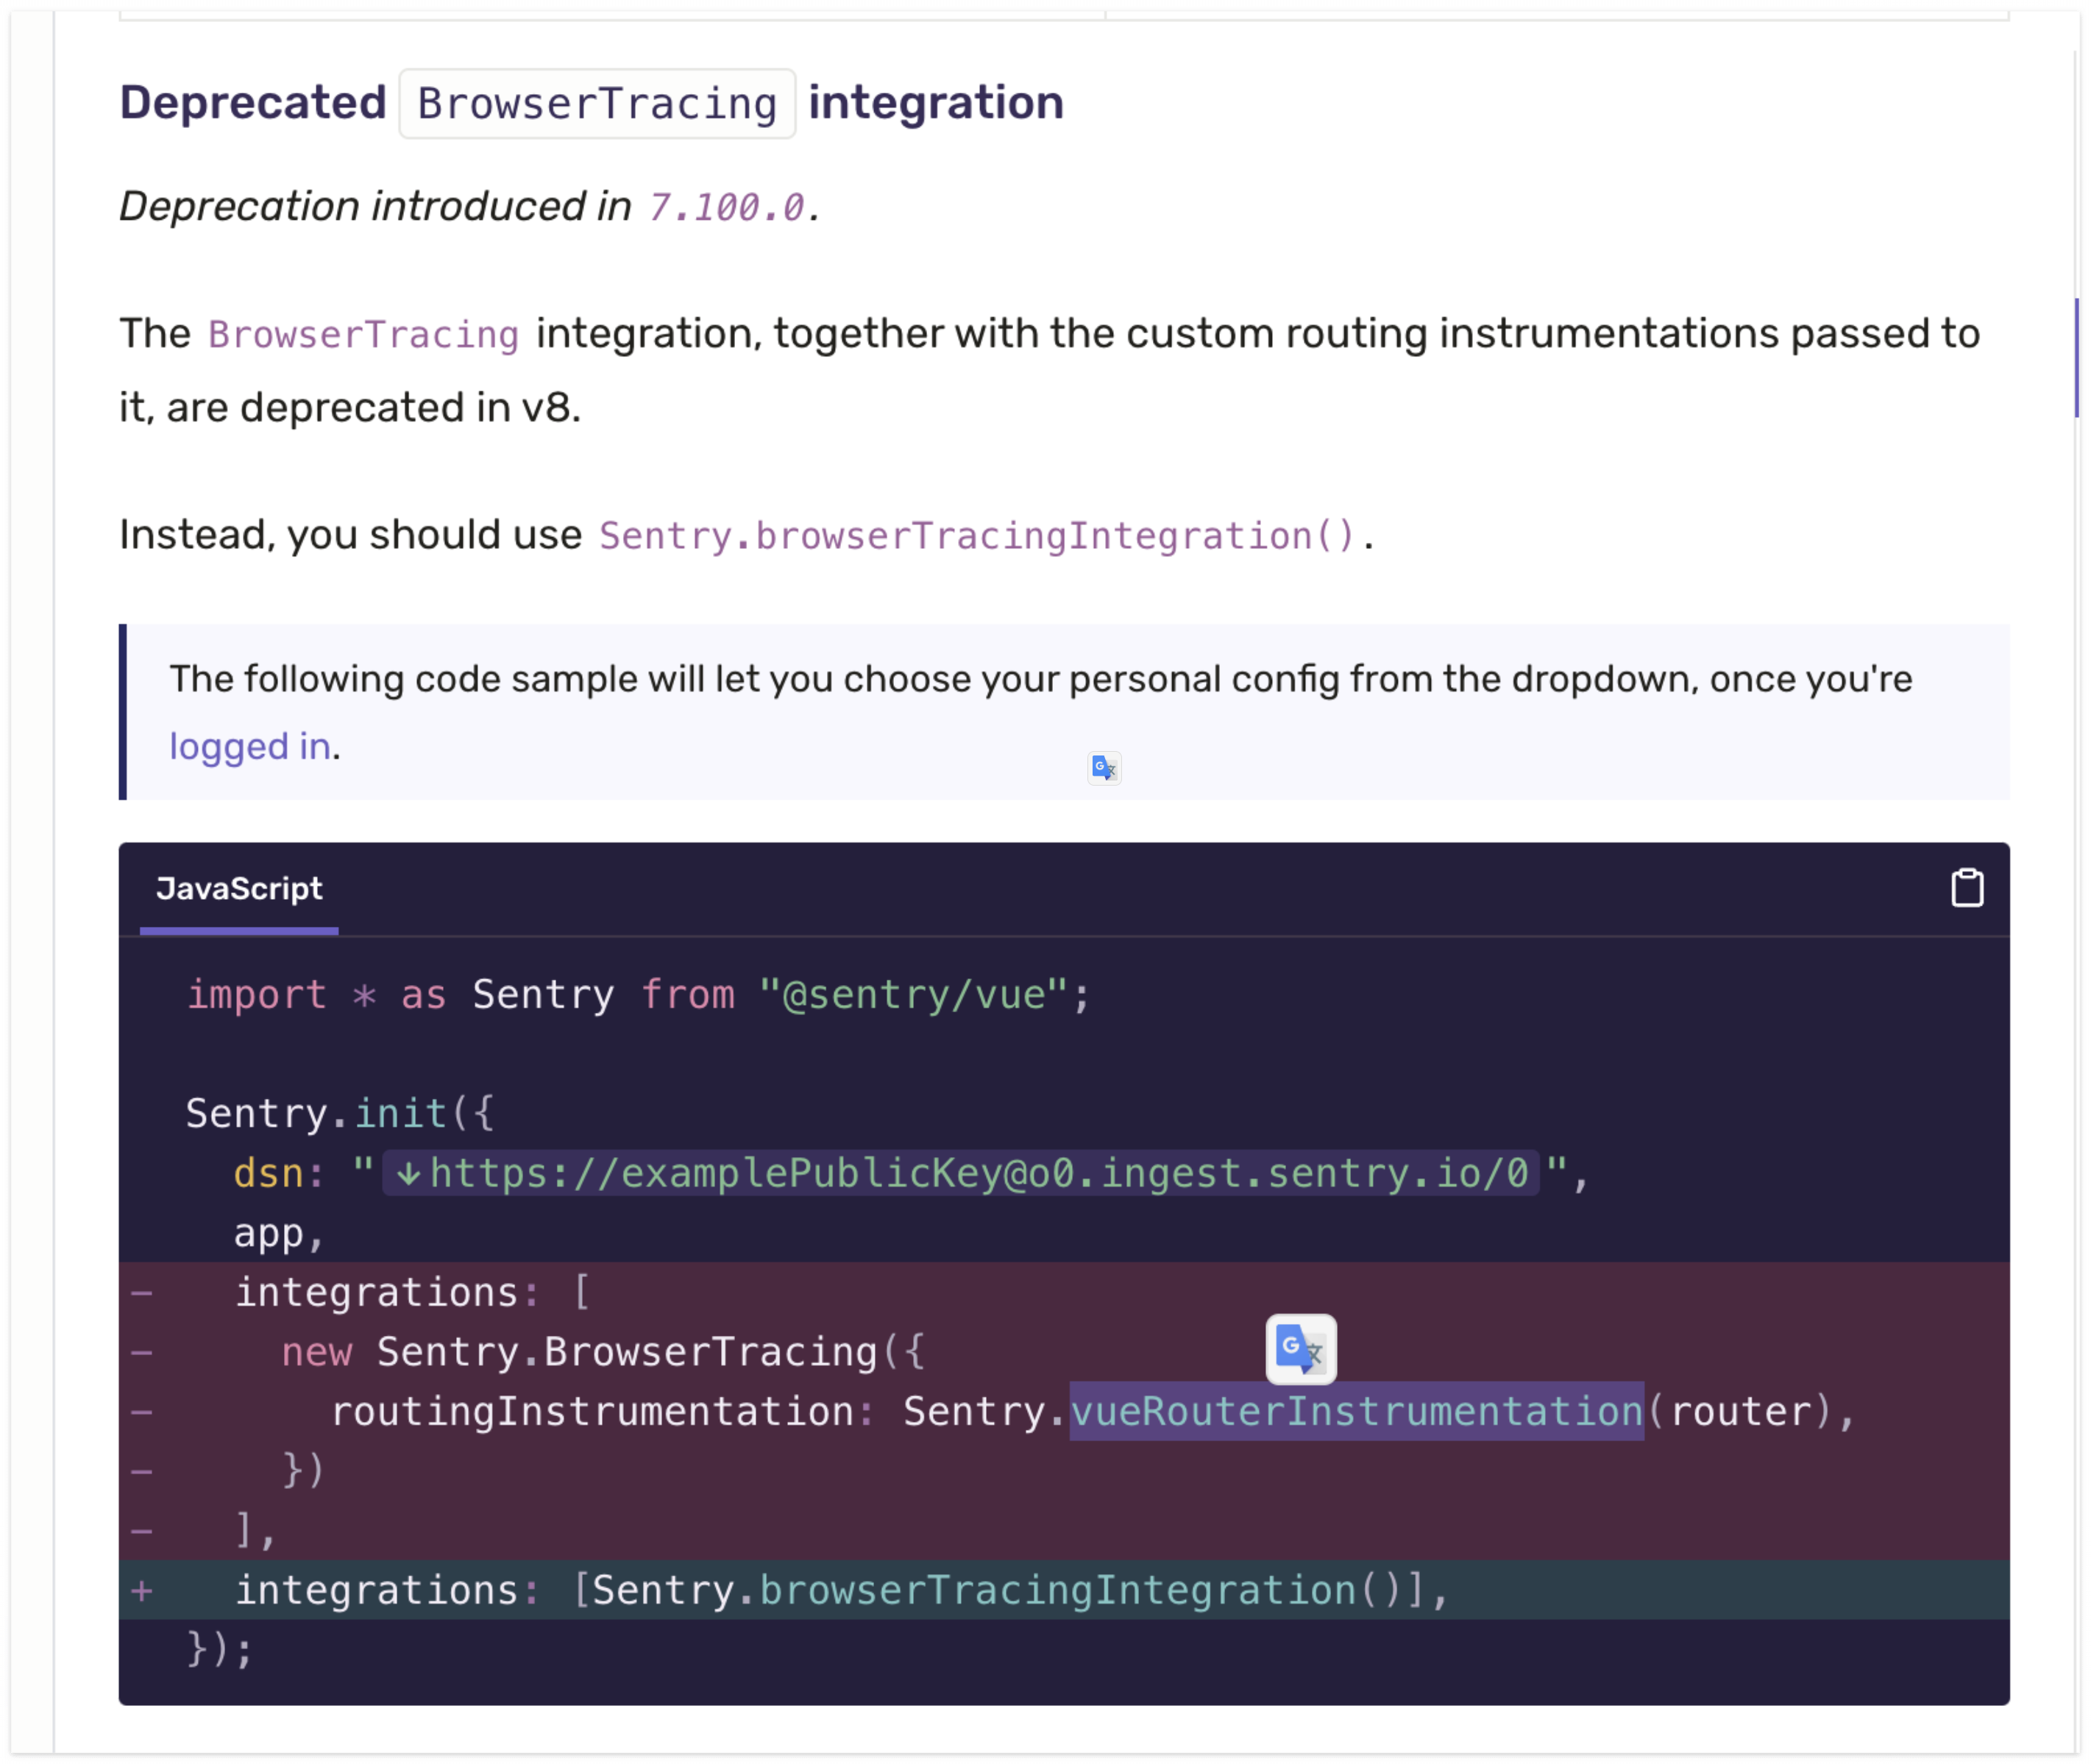Image resolution: width=2091 pixels, height=1764 pixels.
Task: Click the 'router' argument in the code
Action: [x=1741, y=1412]
